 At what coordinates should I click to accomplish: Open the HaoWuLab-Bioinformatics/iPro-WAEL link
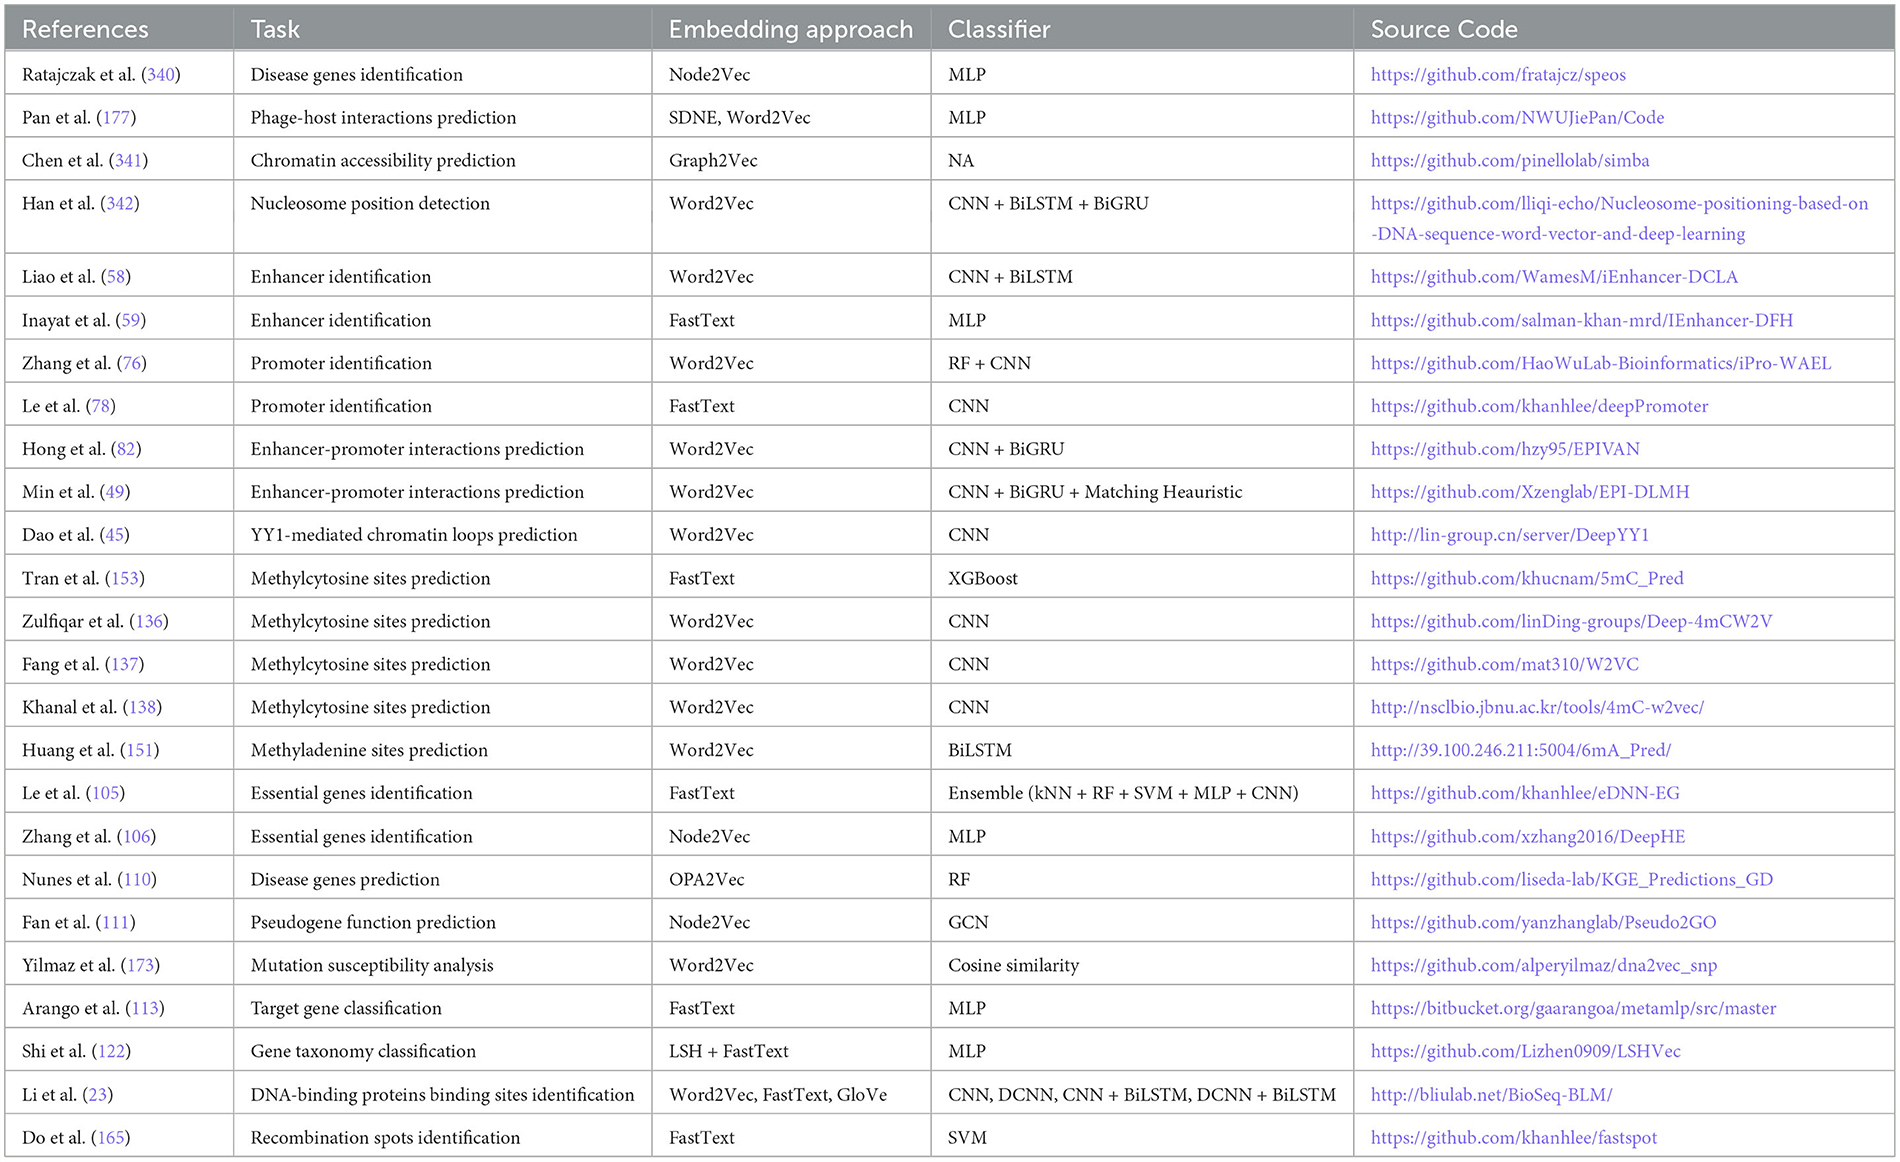coord(1601,364)
